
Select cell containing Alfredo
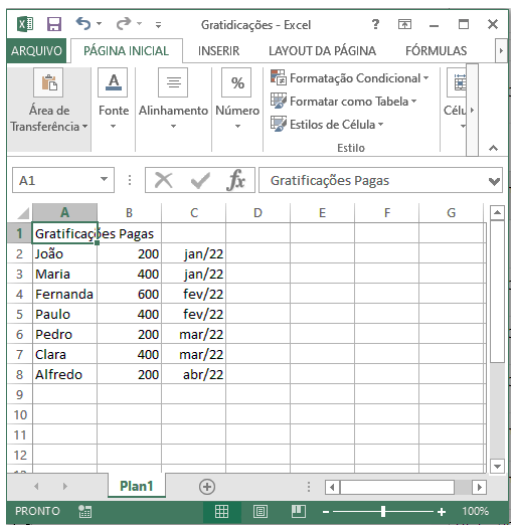(64, 374)
